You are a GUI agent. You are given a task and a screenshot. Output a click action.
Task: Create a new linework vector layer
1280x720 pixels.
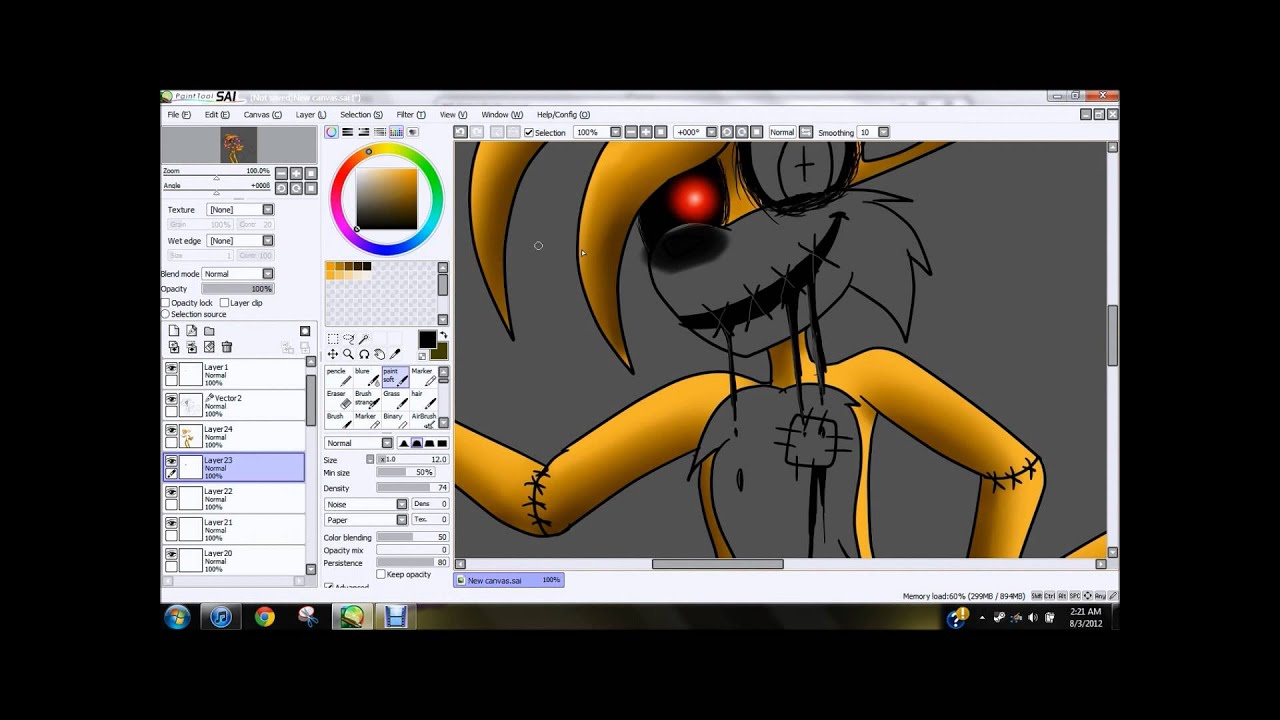pyautogui.click(x=191, y=331)
